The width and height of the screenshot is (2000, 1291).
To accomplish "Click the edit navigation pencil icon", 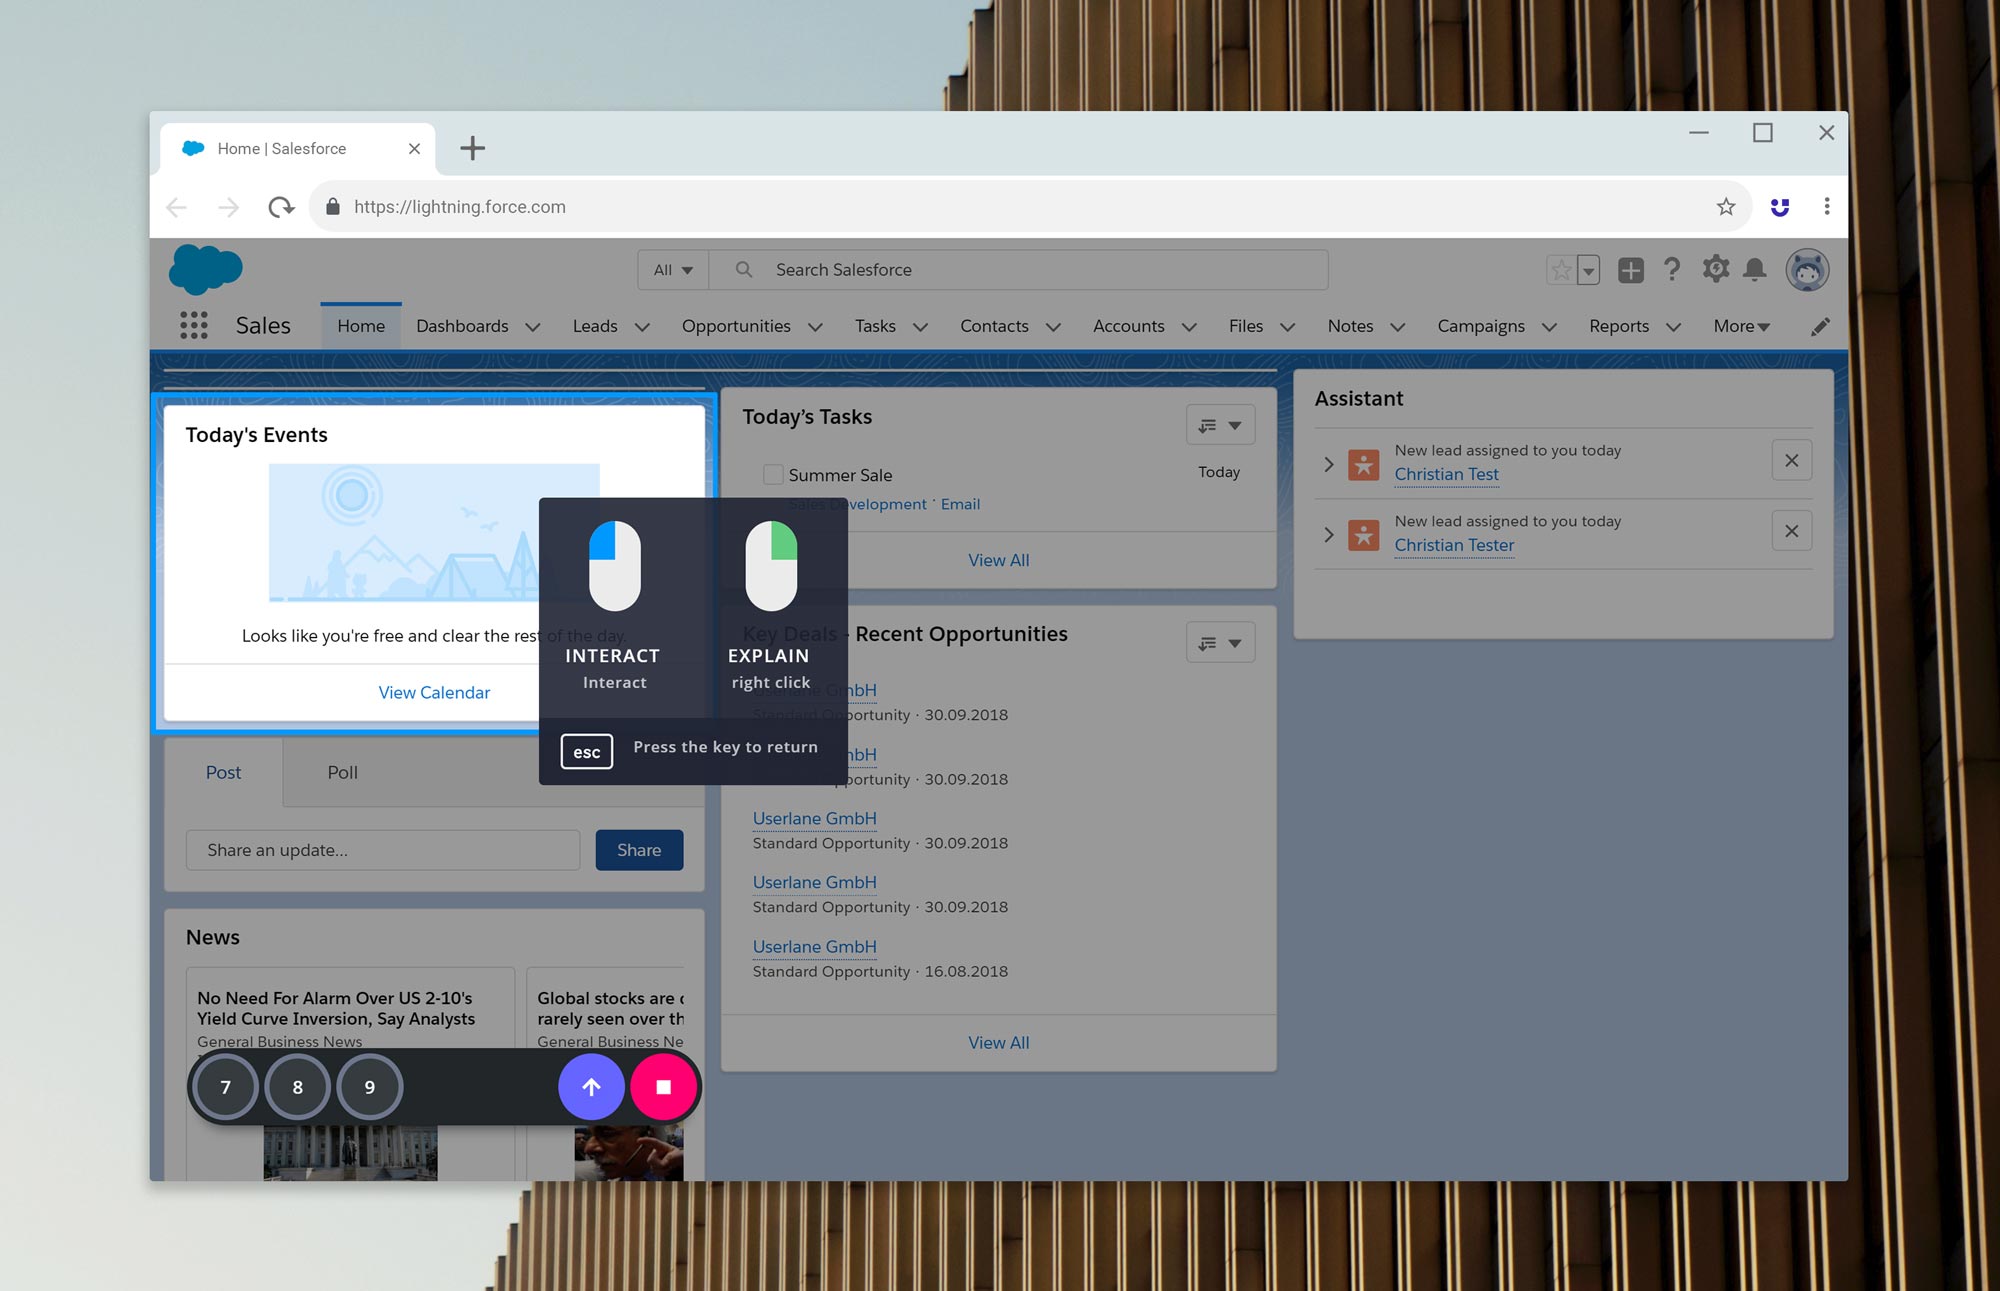I will 1820,327.
